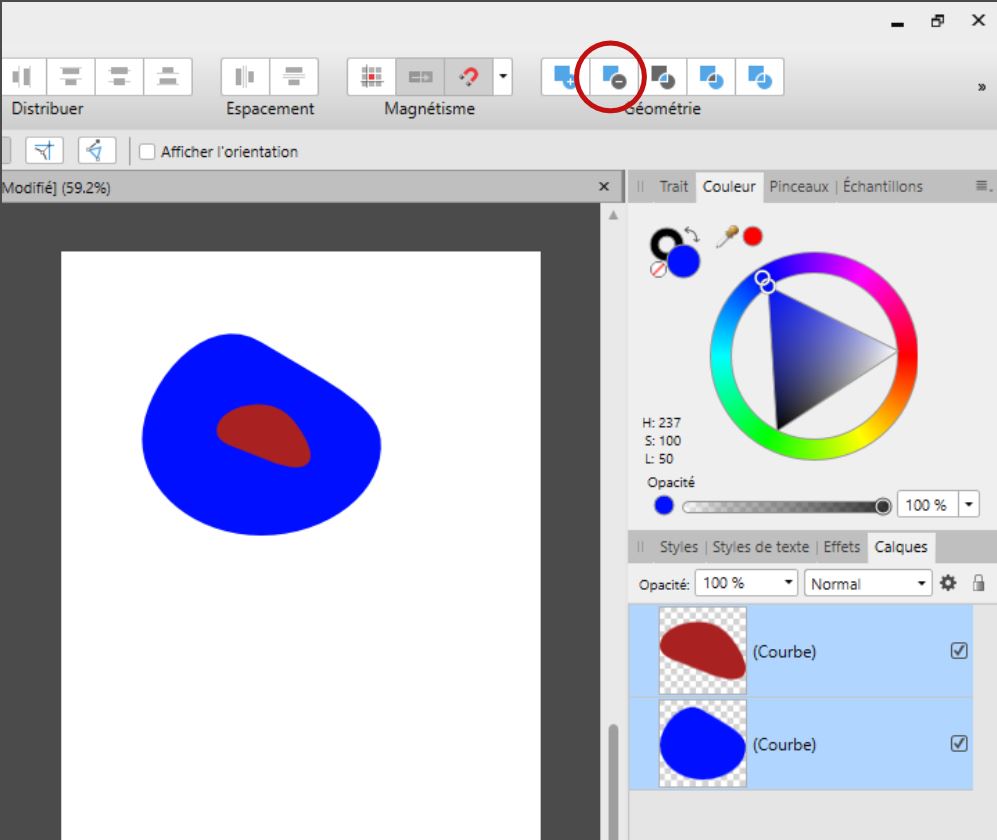Click the align top icon
Image resolution: width=997 pixels, height=840 pixels.
(x=71, y=77)
